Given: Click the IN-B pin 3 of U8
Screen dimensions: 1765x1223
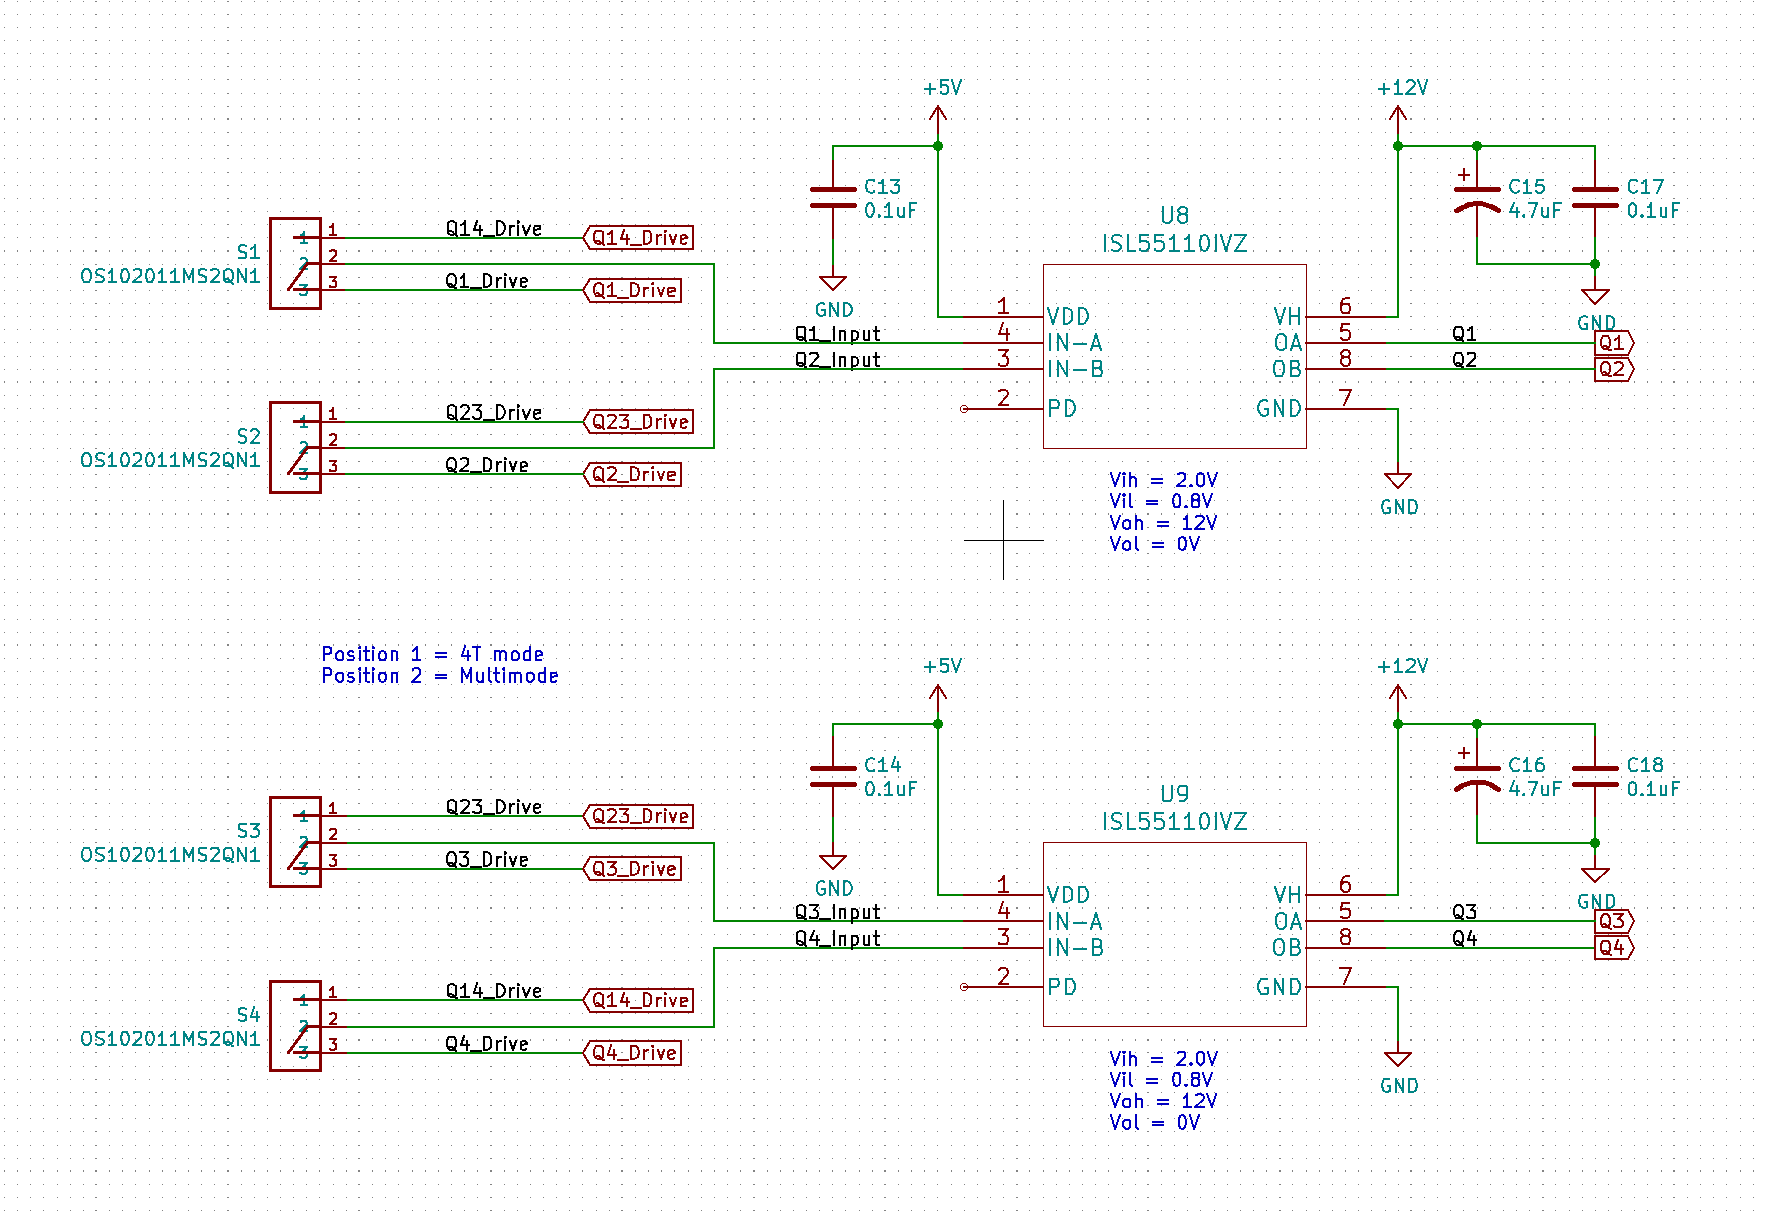Looking at the screenshot, I should 1003,369.
